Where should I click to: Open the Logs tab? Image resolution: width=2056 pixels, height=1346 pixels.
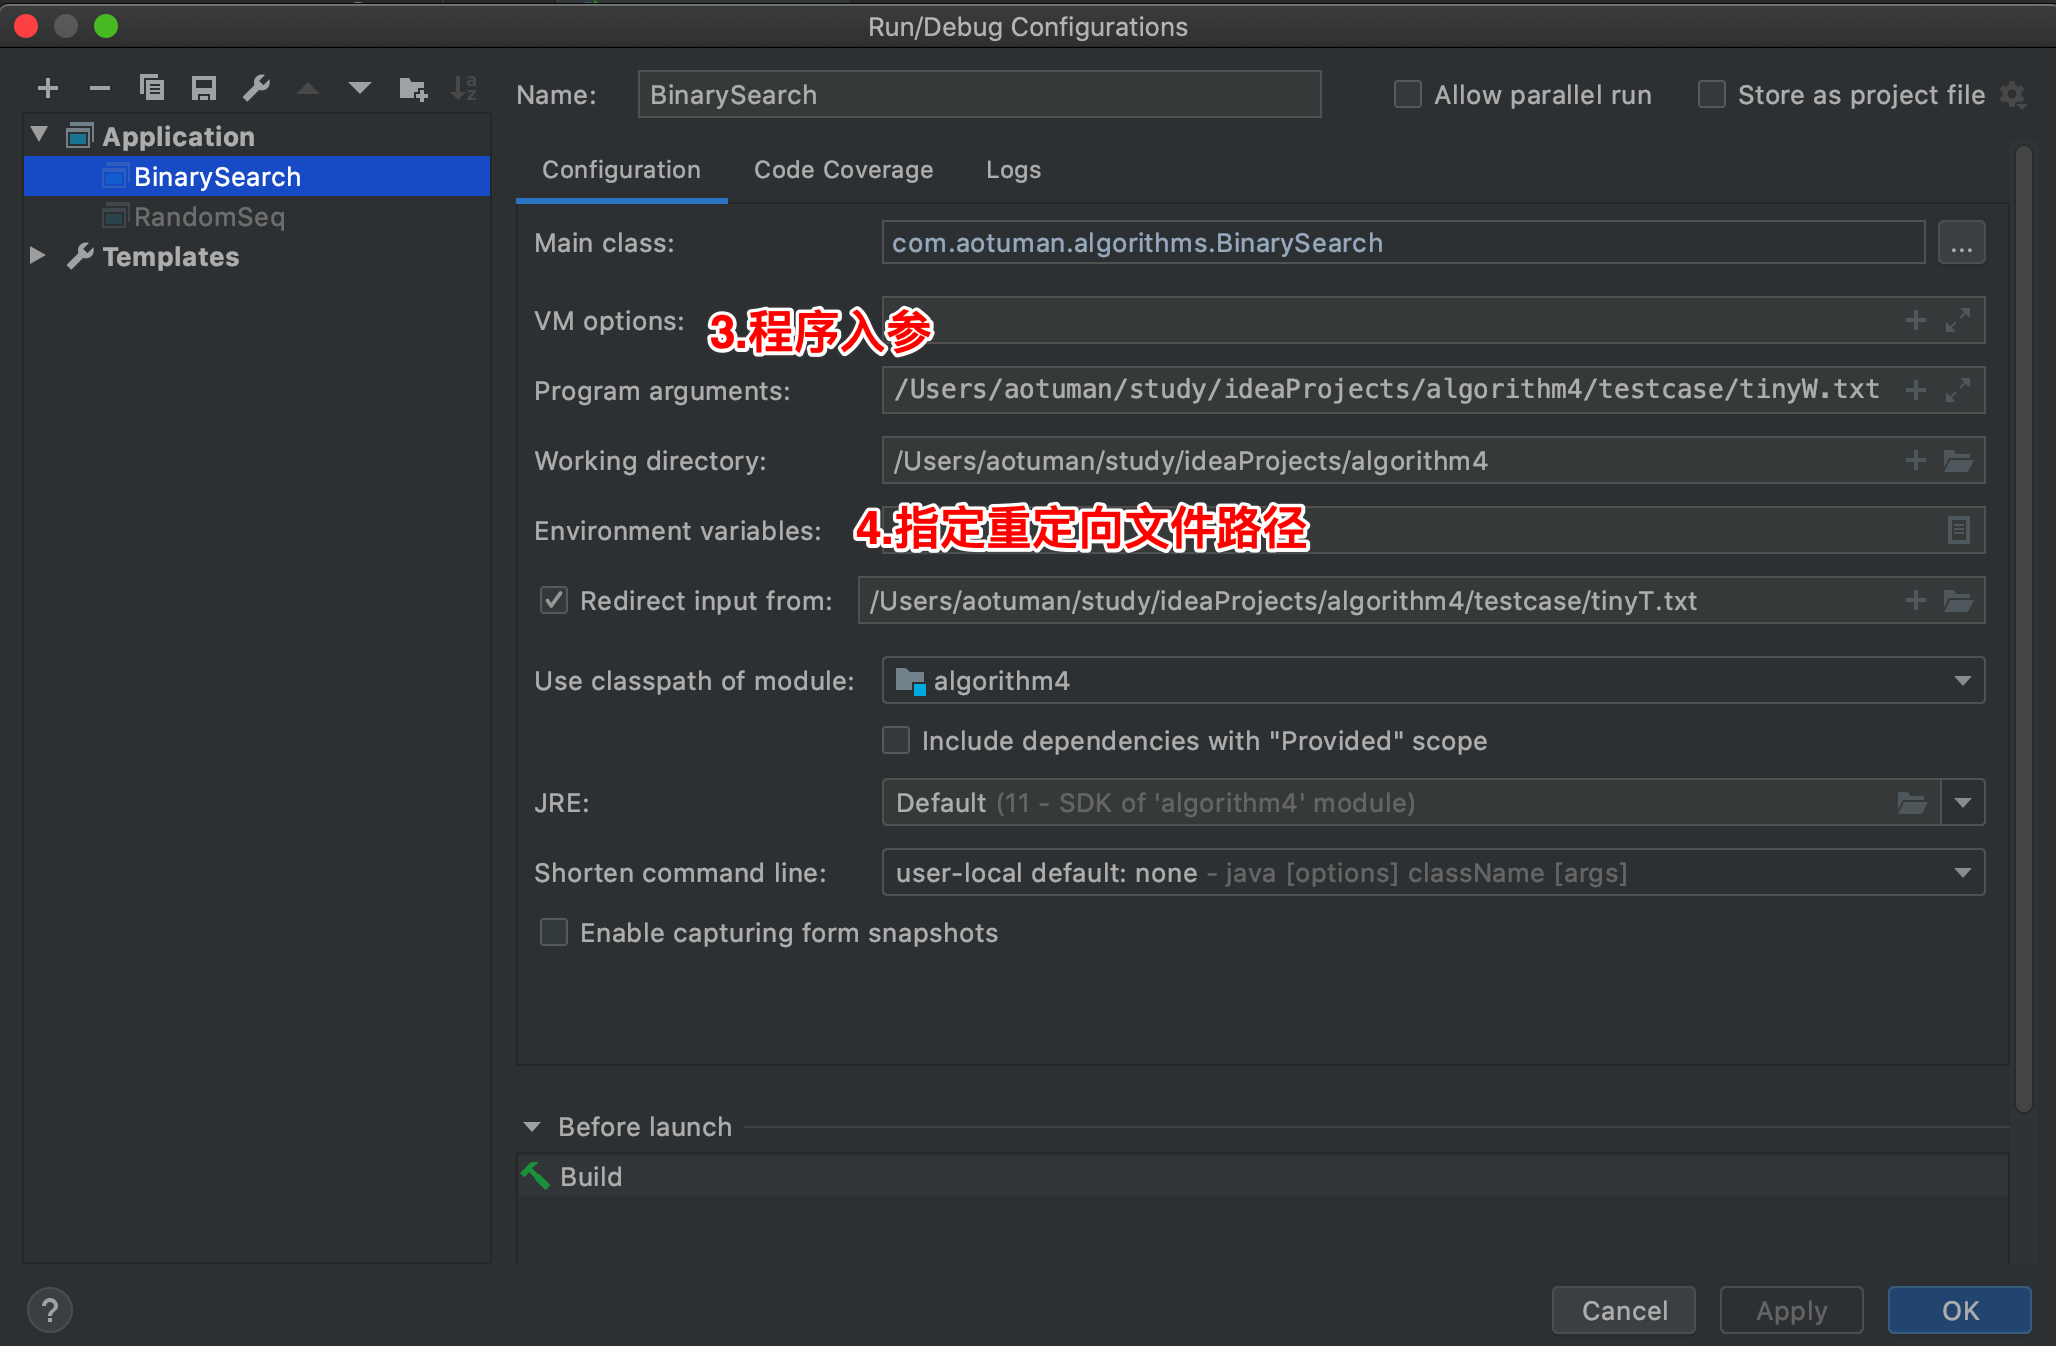[x=1013, y=170]
